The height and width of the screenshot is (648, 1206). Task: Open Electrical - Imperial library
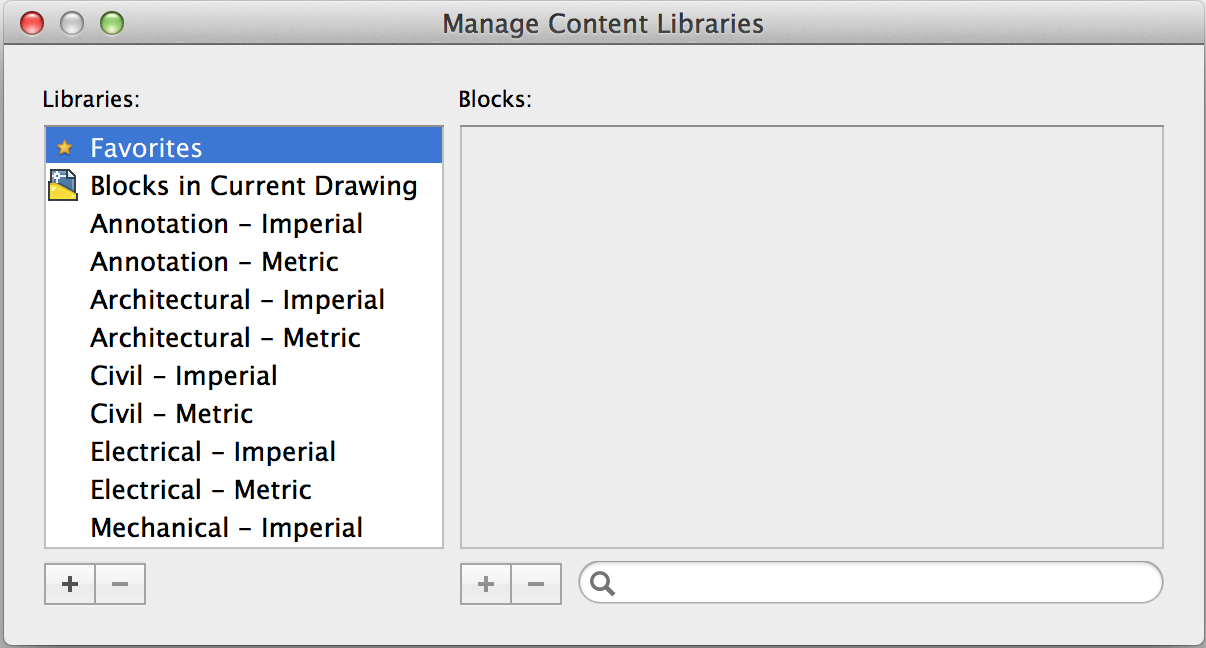213,452
